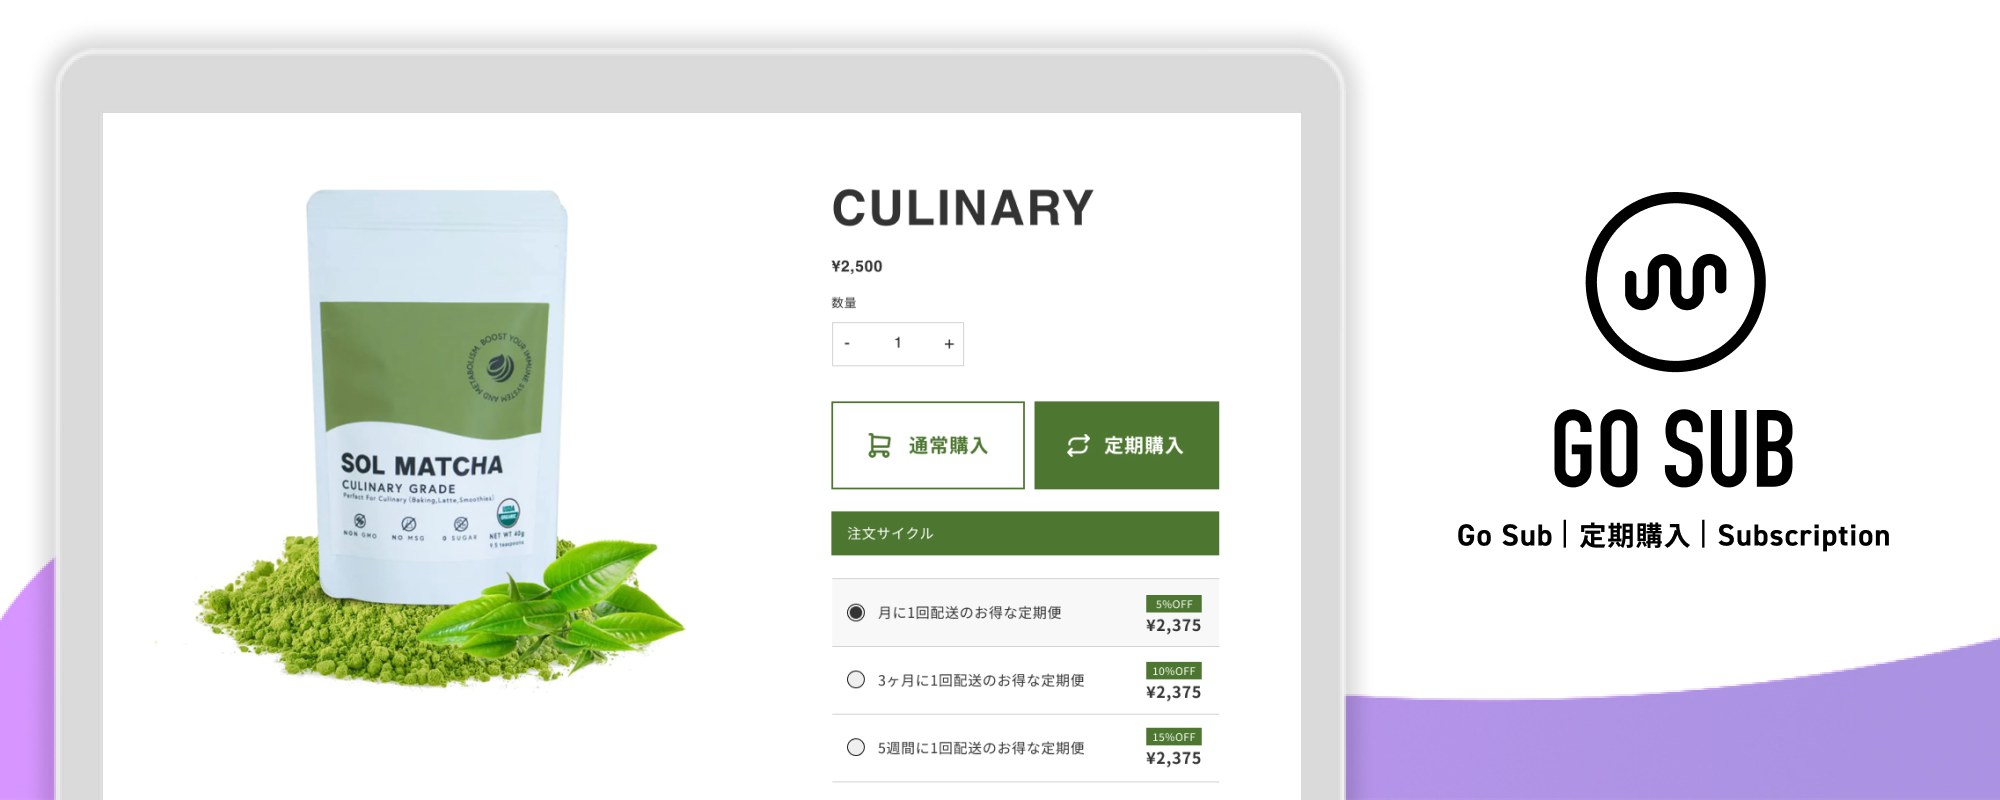Select the 5週間に1回配送 subscription radio
This screenshot has width=2000, height=800.
pyautogui.click(x=856, y=747)
